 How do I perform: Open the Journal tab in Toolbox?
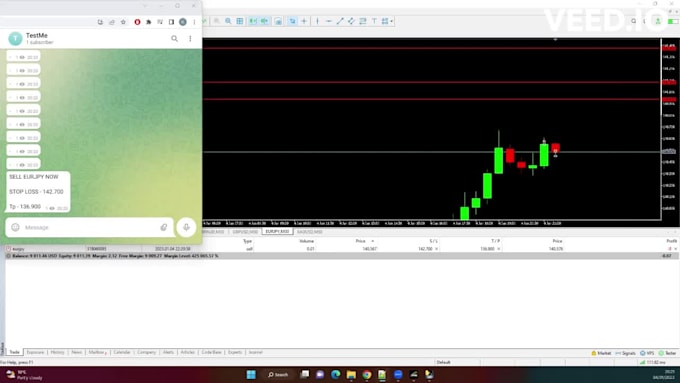pos(255,352)
